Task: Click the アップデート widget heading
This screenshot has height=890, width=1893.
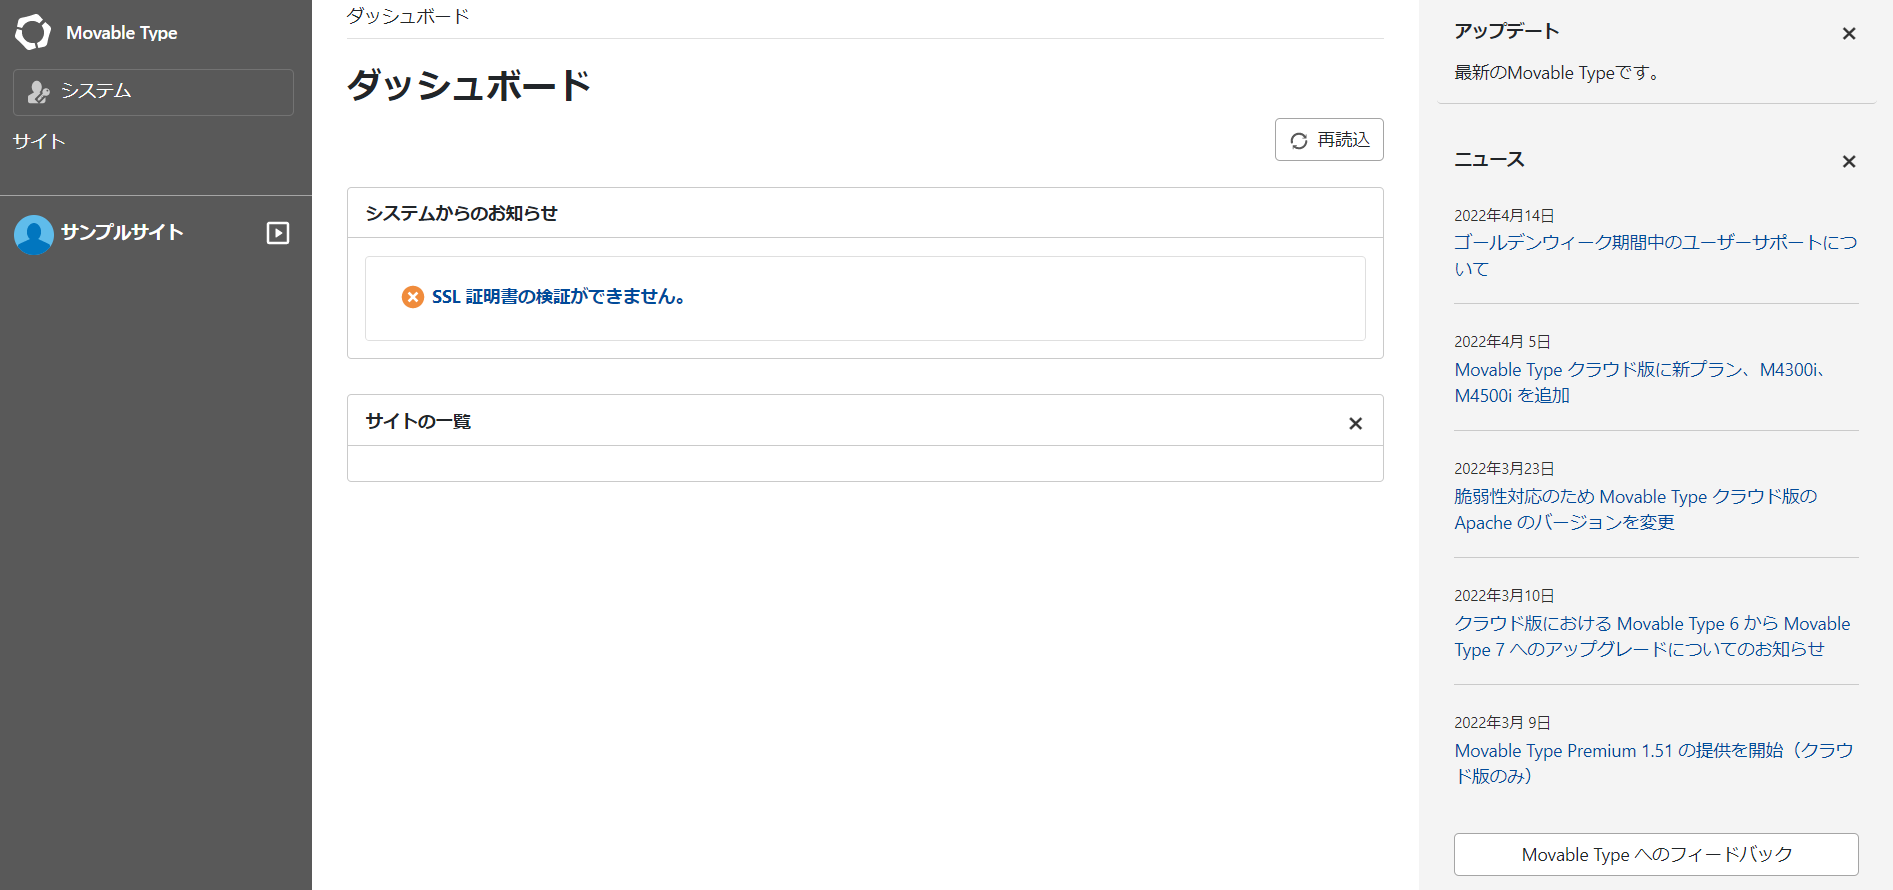Action: pyautogui.click(x=1507, y=32)
